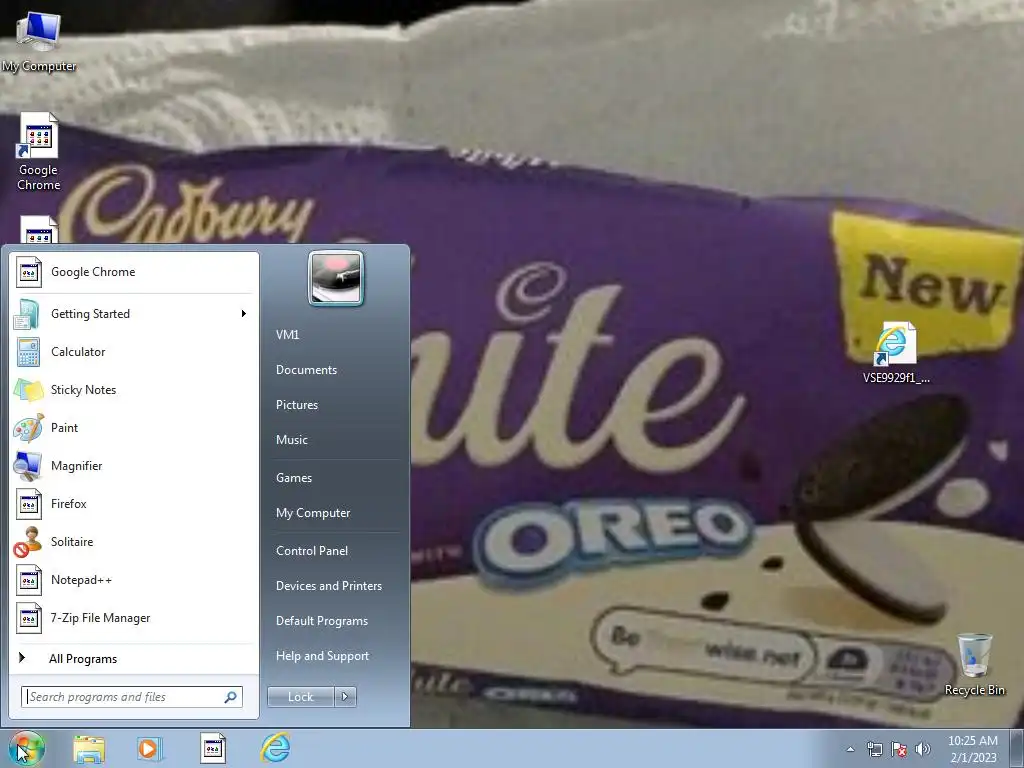Viewport: 1024px width, 768px height.
Task: Open Magnifier tool
Action: click(134, 466)
